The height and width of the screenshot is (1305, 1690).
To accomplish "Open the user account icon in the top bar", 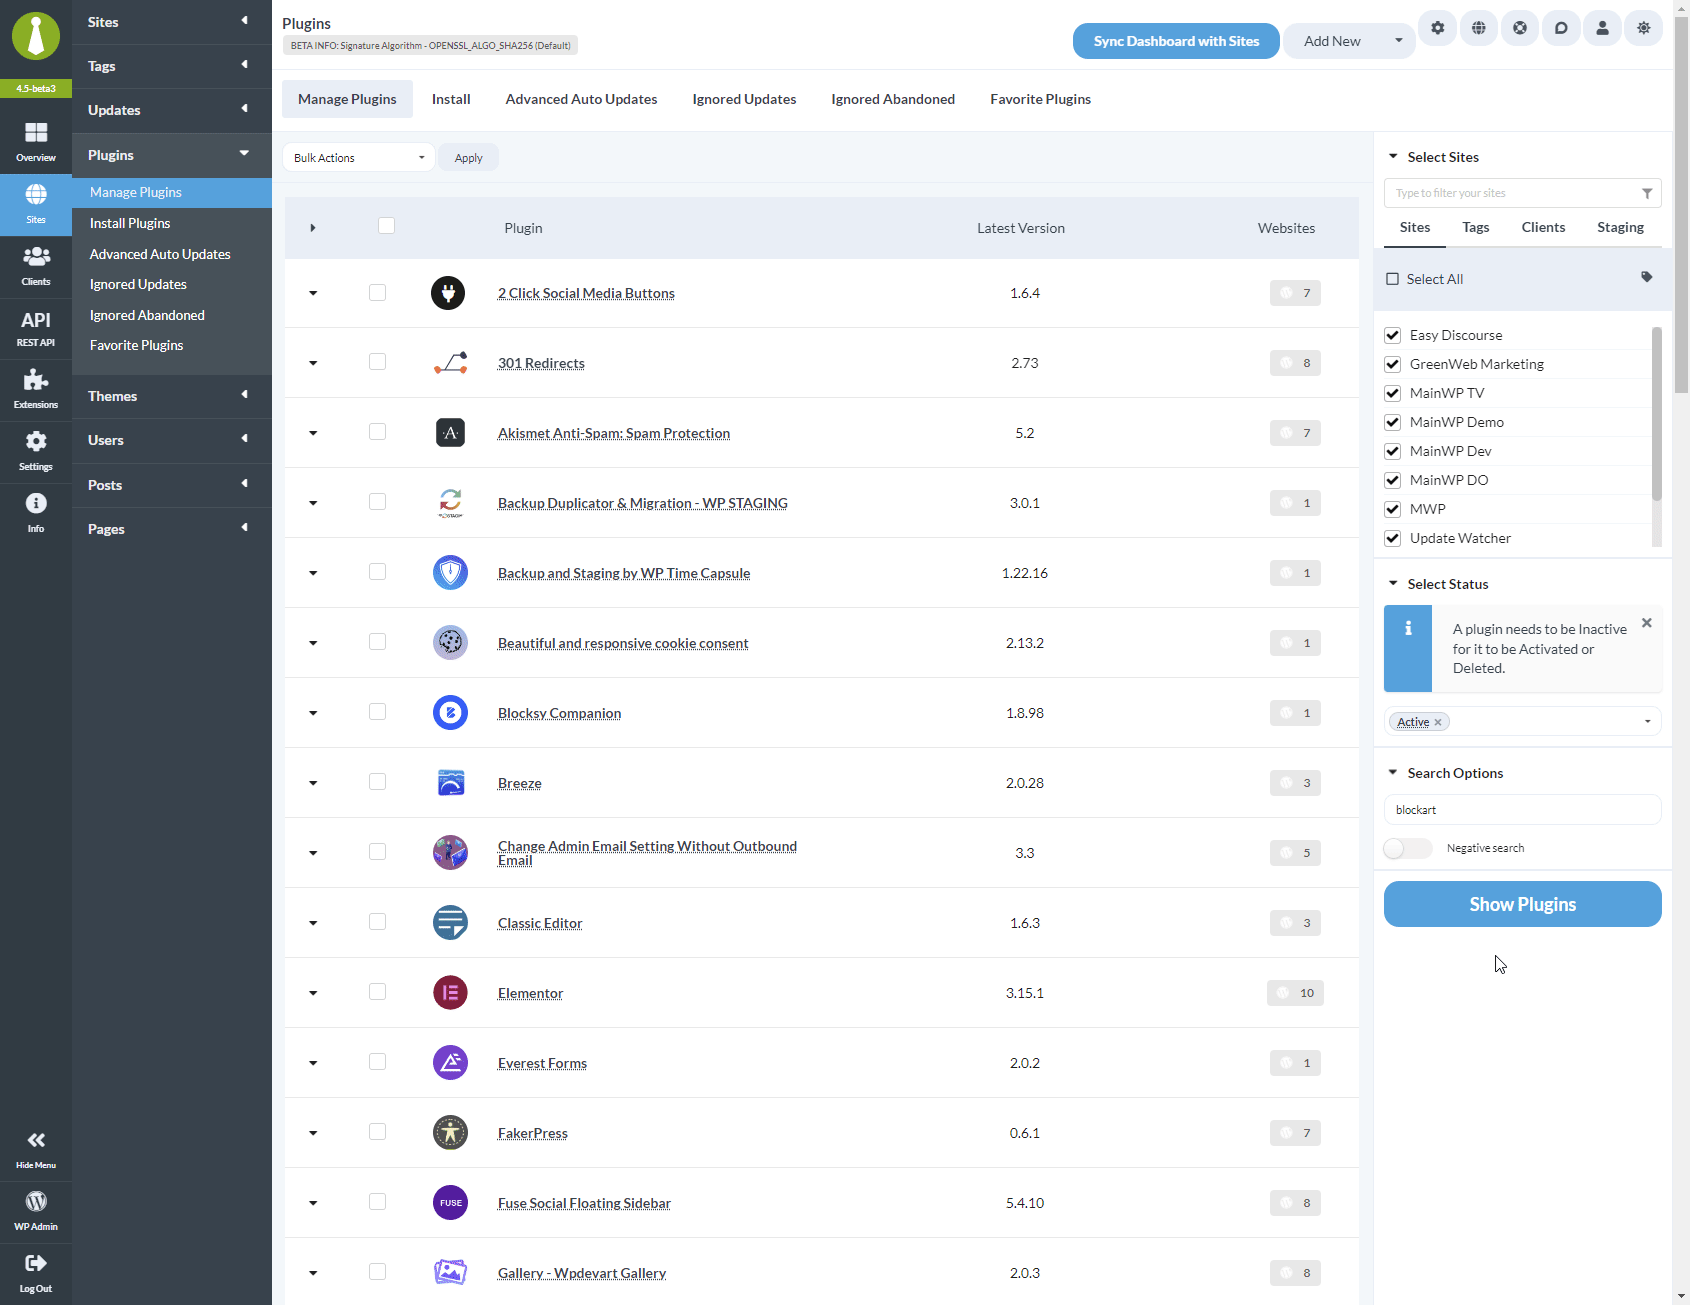I will 1602,28.
